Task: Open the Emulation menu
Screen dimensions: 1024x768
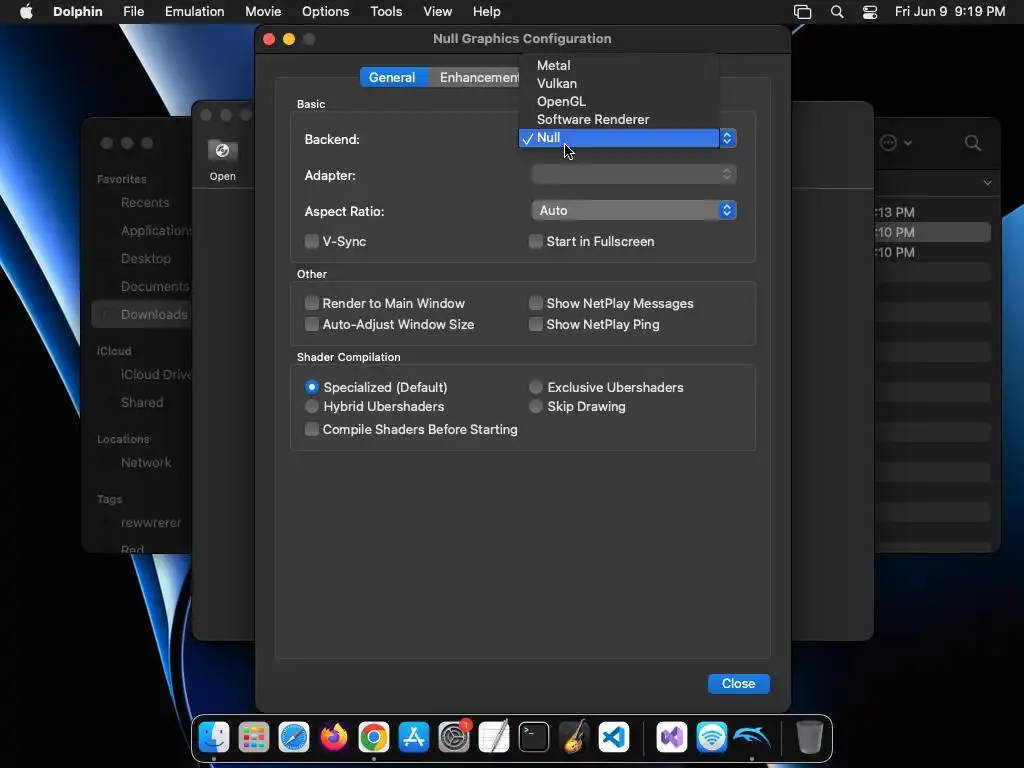Action: click(x=195, y=12)
